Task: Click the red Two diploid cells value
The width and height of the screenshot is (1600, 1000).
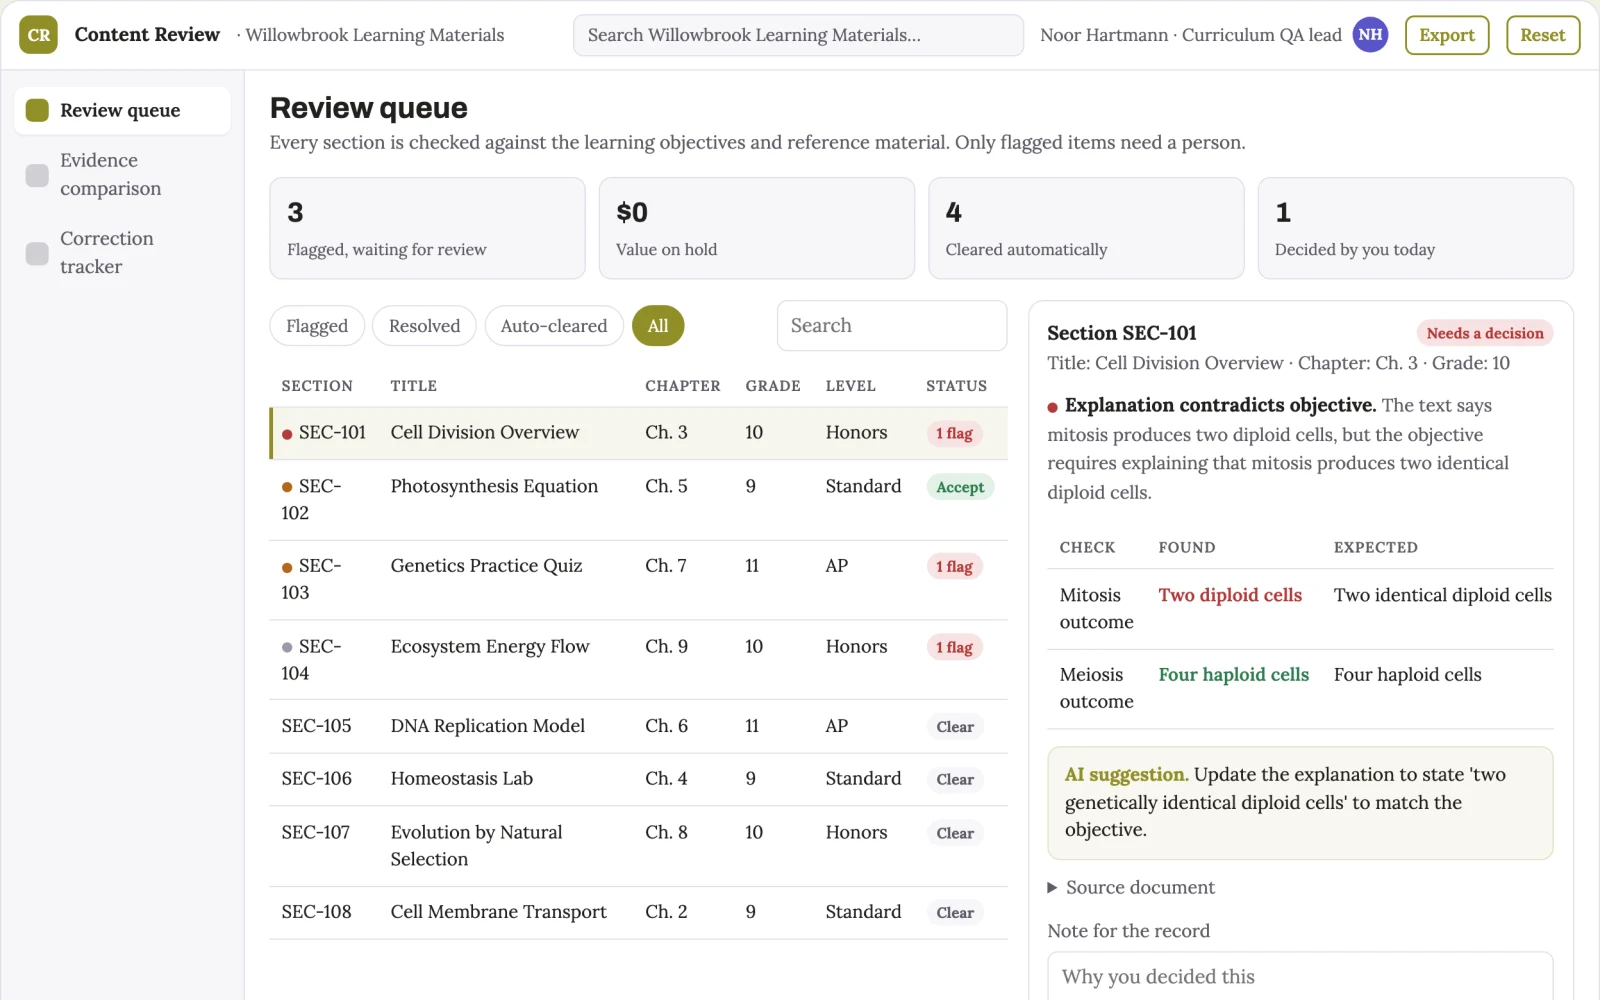Action: tap(1230, 595)
